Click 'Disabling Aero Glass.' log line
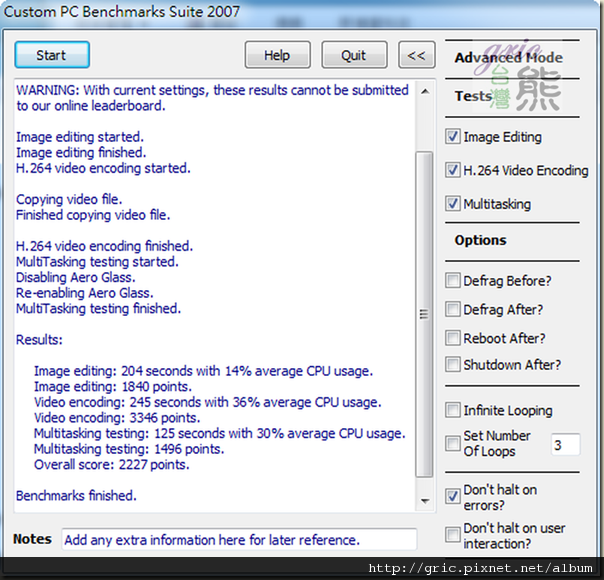This screenshot has width=604, height=580. (x=76, y=278)
